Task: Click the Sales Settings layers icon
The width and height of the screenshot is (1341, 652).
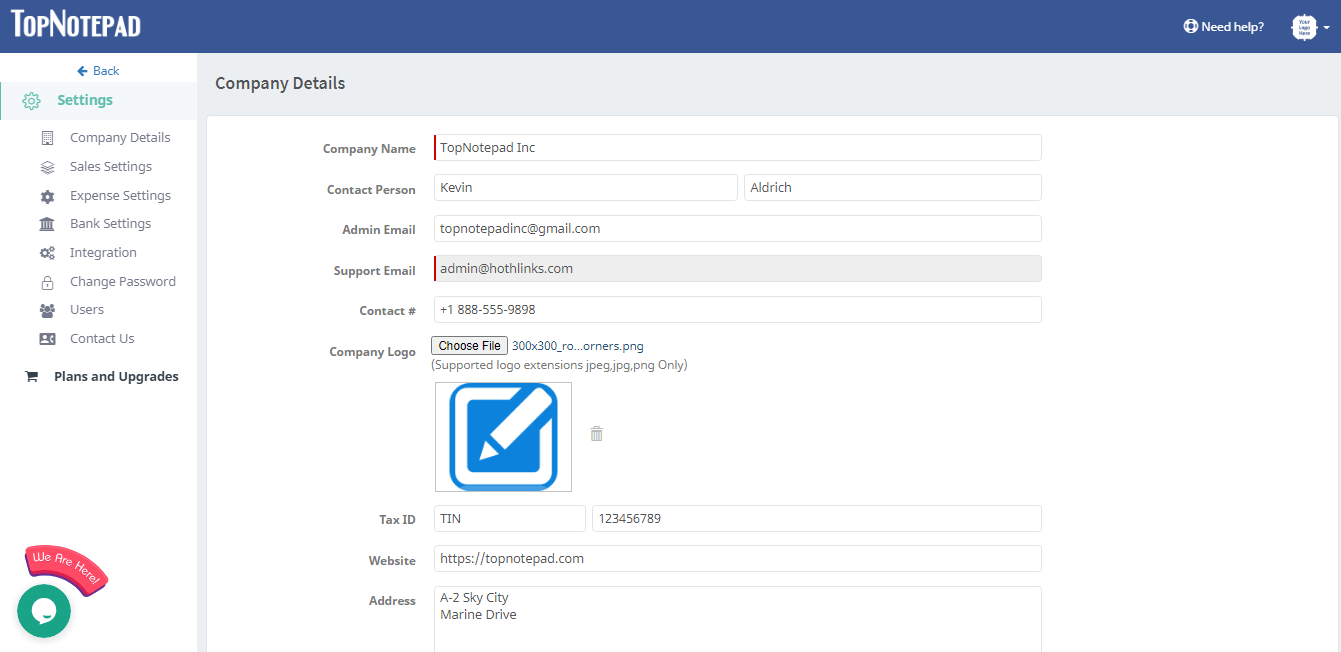Action: click(x=47, y=167)
